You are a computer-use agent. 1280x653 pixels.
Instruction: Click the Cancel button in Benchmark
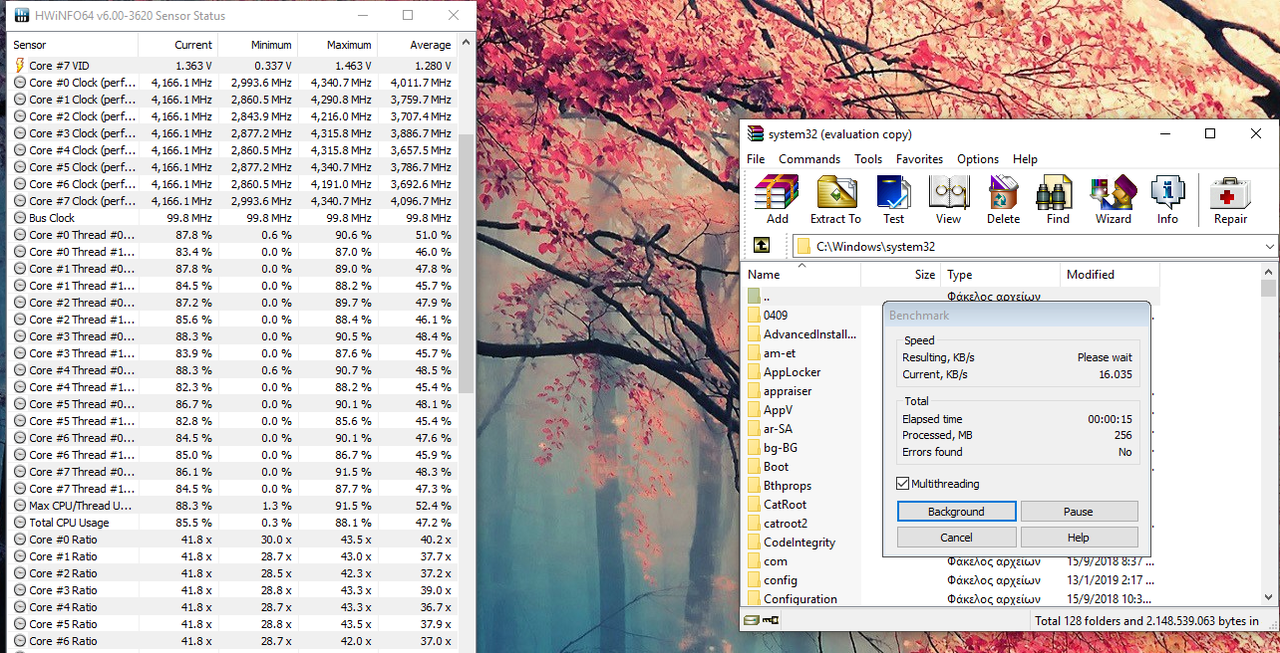[957, 538]
